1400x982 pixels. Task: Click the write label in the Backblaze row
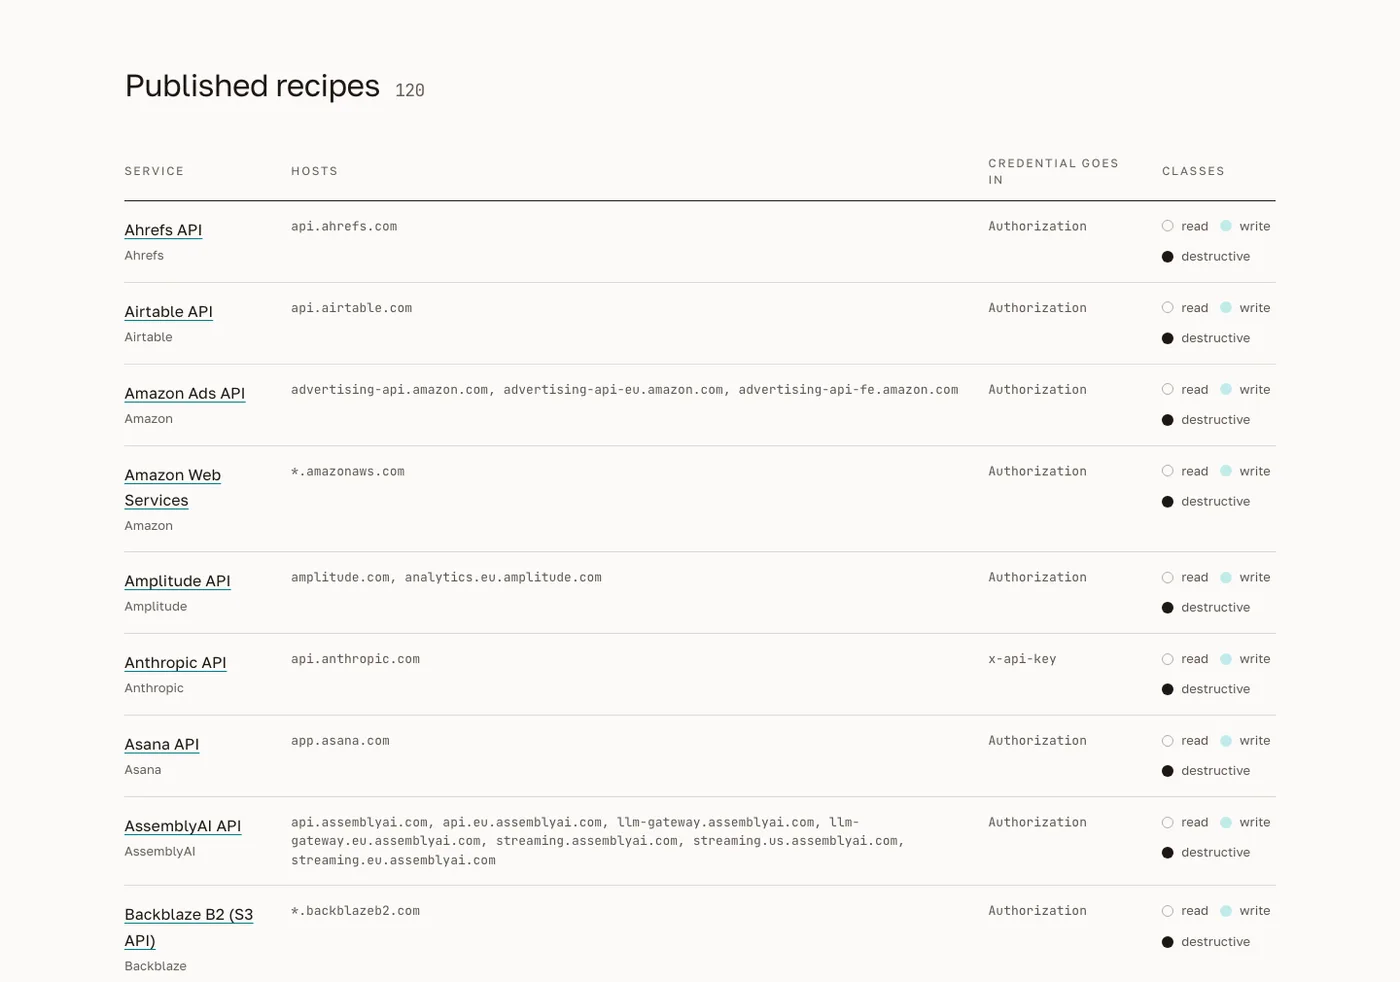pyautogui.click(x=1254, y=911)
